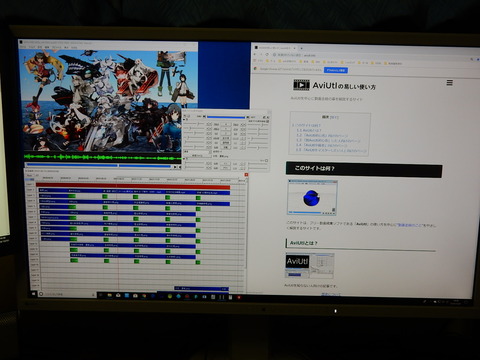
Task: Close the extended editing timeline window
Action: pyautogui.click(x=246, y=175)
